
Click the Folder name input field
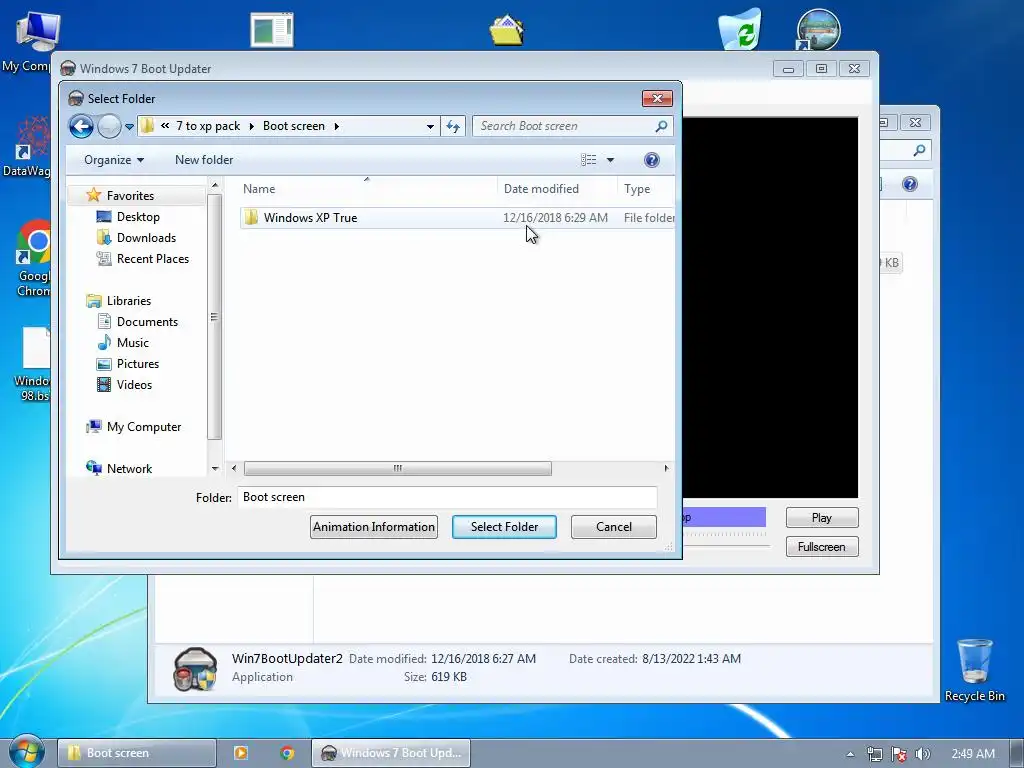click(x=447, y=497)
